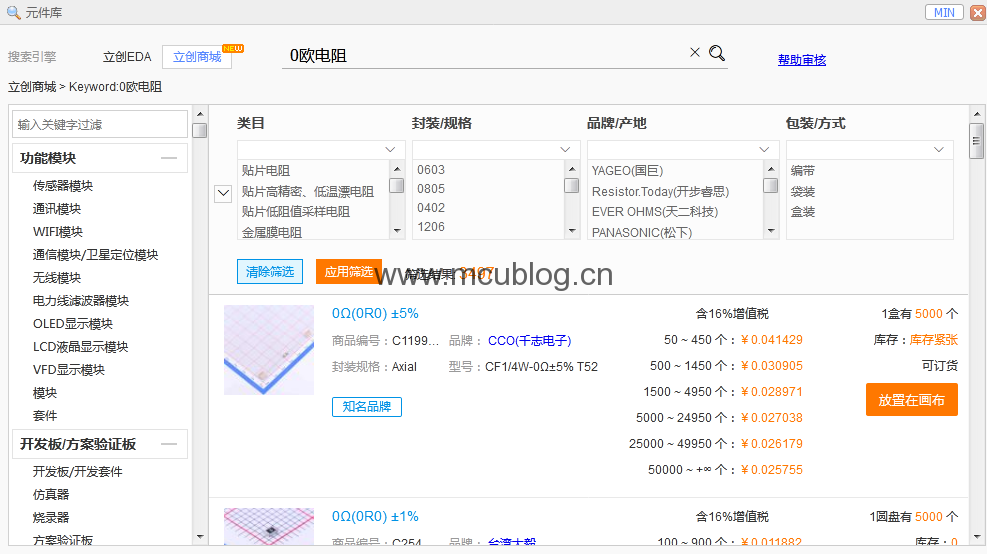Select 电力线滤波器模块 category
This screenshot has height=554, width=987.
click(x=81, y=300)
